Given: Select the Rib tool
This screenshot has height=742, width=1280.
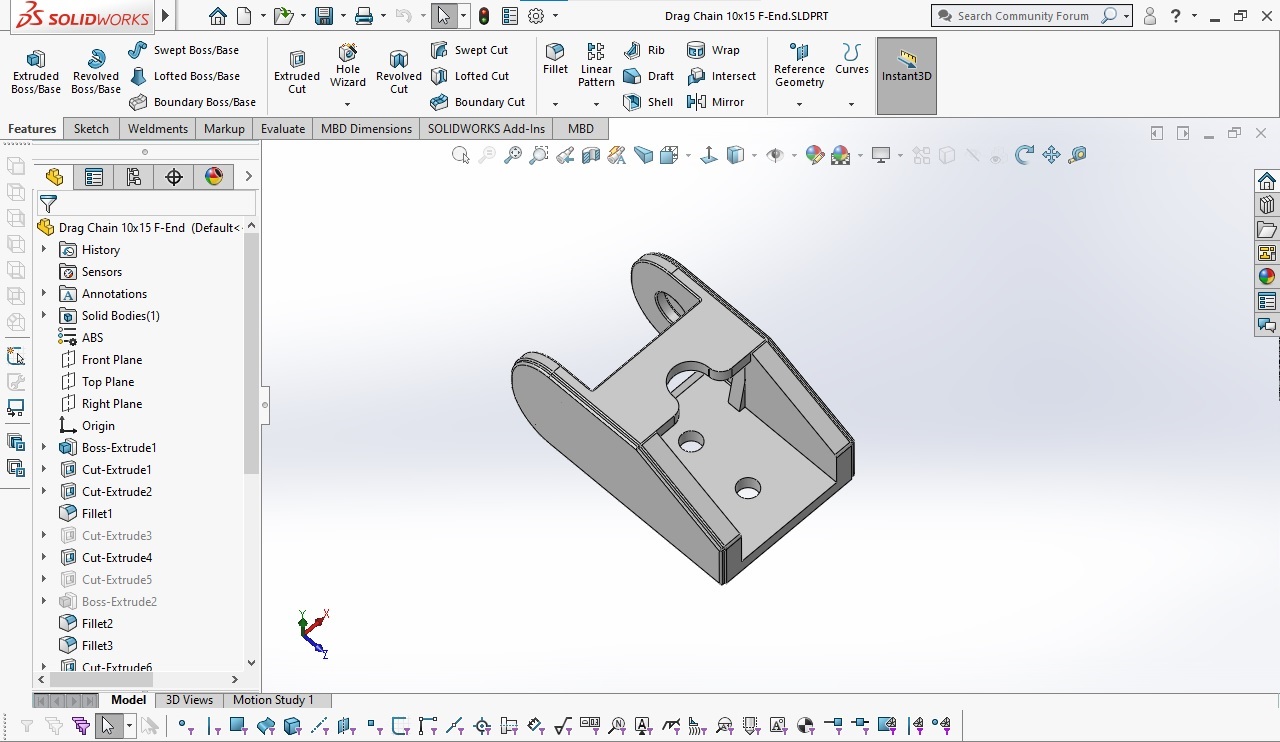Looking at the screenshot, I should click(644, 50).
